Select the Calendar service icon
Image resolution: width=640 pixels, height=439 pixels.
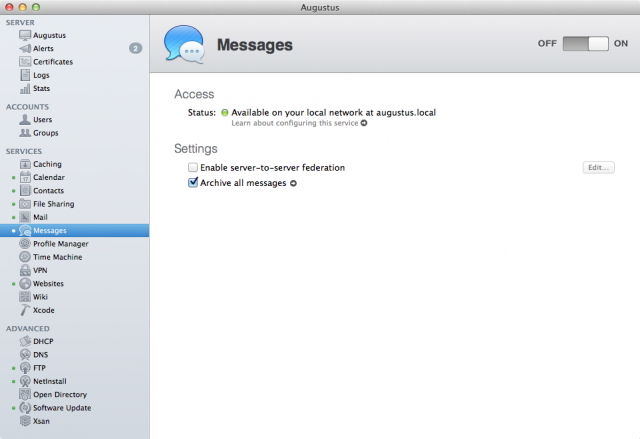(x=25, y=177)
